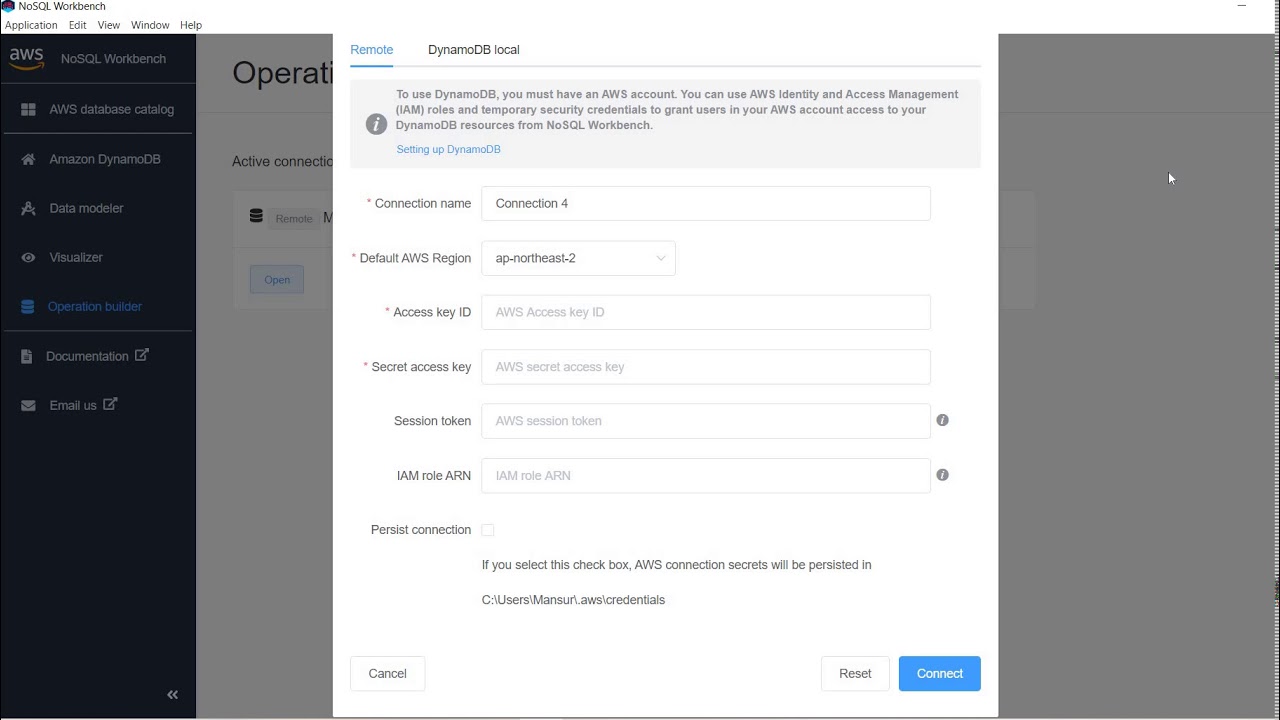Click external link icon beside Documentation
This screenshot has width=1280, height=720.
tap(142, 355)
